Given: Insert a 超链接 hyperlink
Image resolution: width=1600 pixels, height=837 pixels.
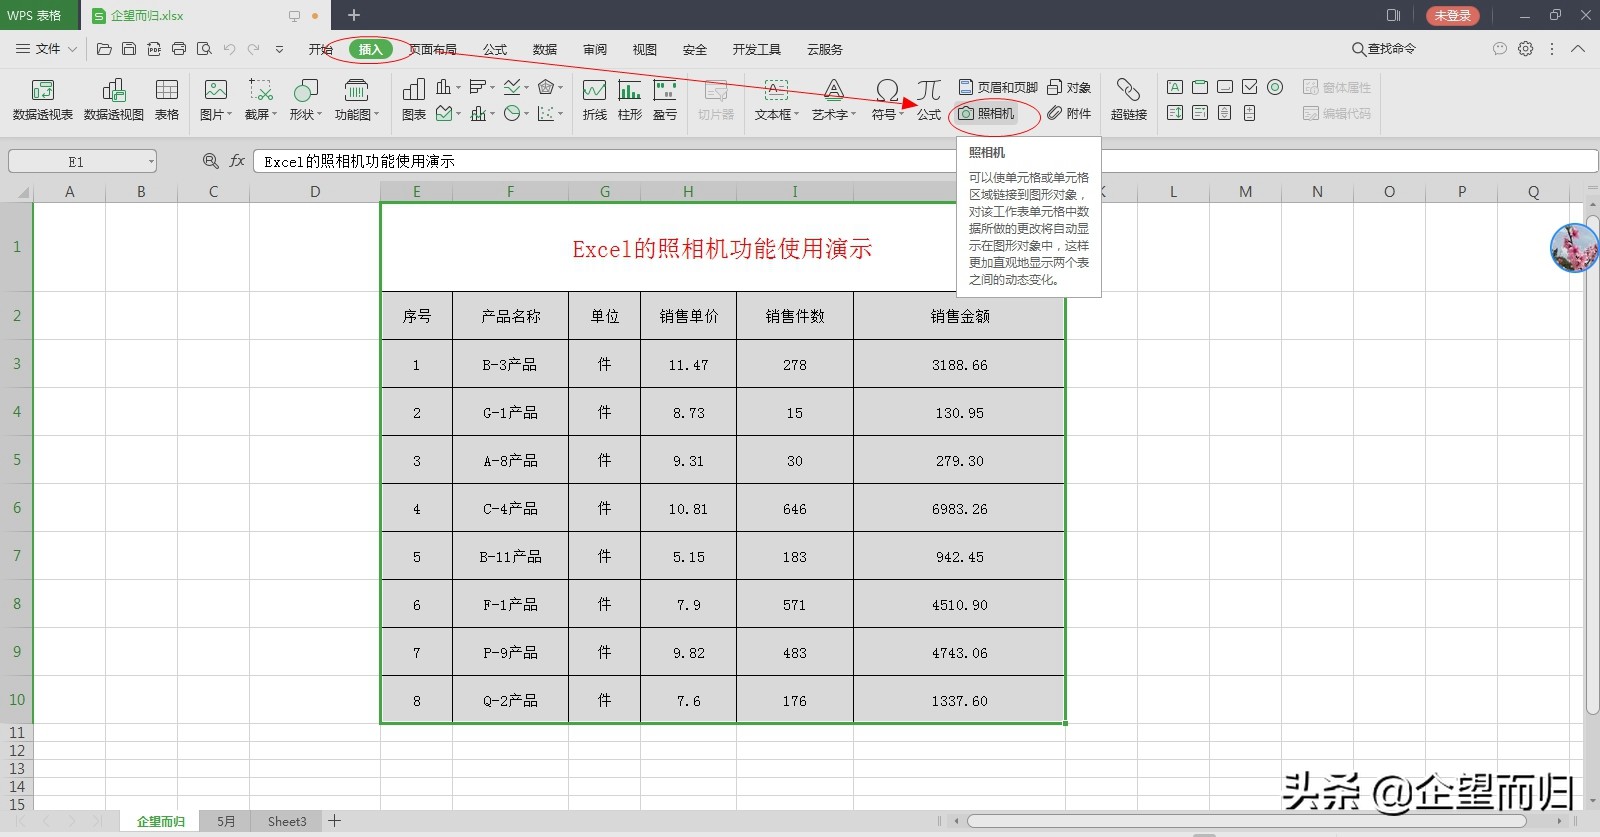Looking at the screenshot, I should point(1129,100).
